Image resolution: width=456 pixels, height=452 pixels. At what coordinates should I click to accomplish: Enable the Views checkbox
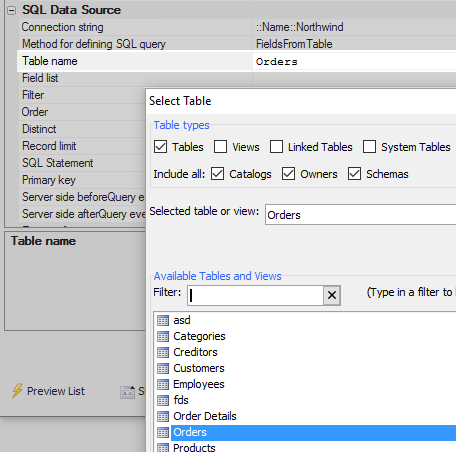click(x=220, y=147)
